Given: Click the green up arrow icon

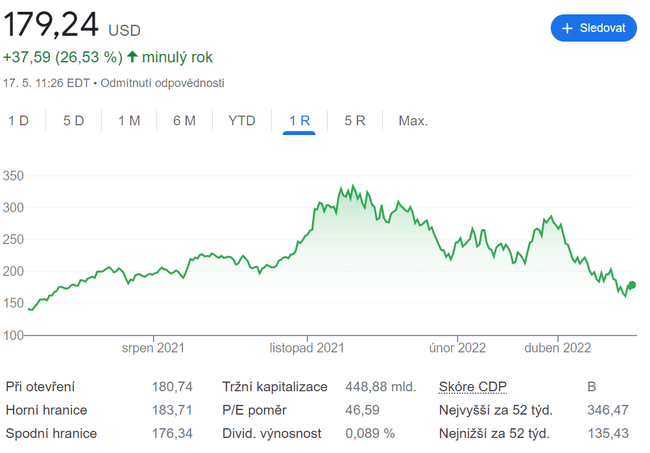Looking at the screenshot, I should [x=132, y=57].
